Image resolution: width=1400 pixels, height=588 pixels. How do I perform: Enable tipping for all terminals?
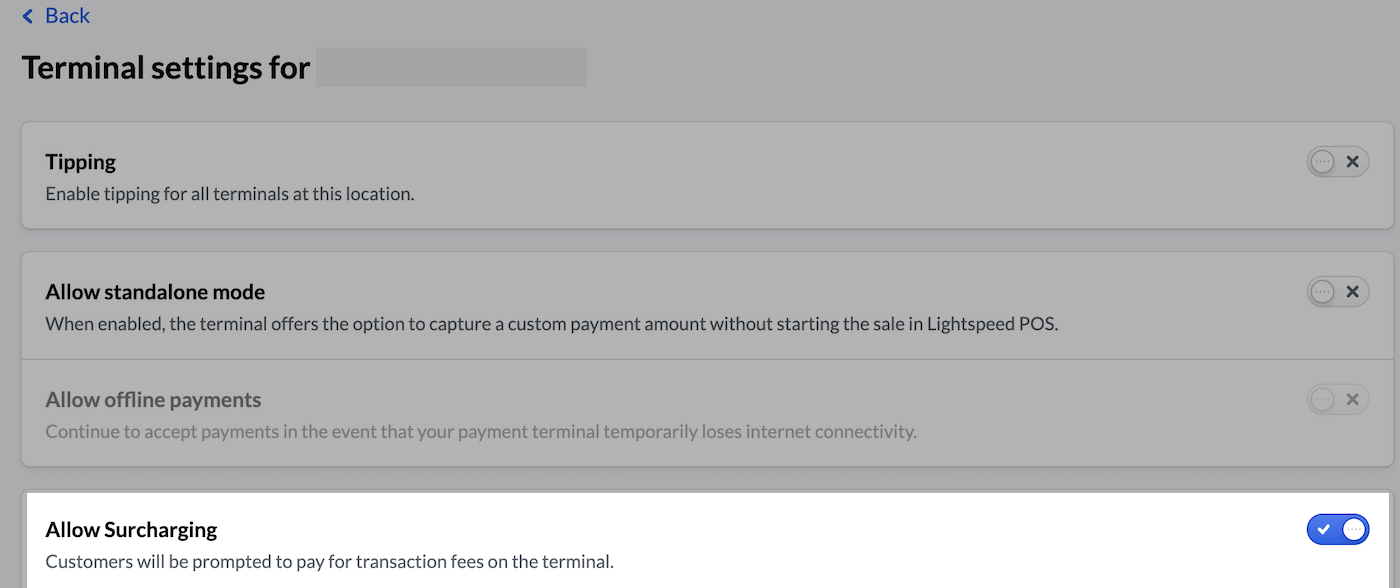(1338, 161)
